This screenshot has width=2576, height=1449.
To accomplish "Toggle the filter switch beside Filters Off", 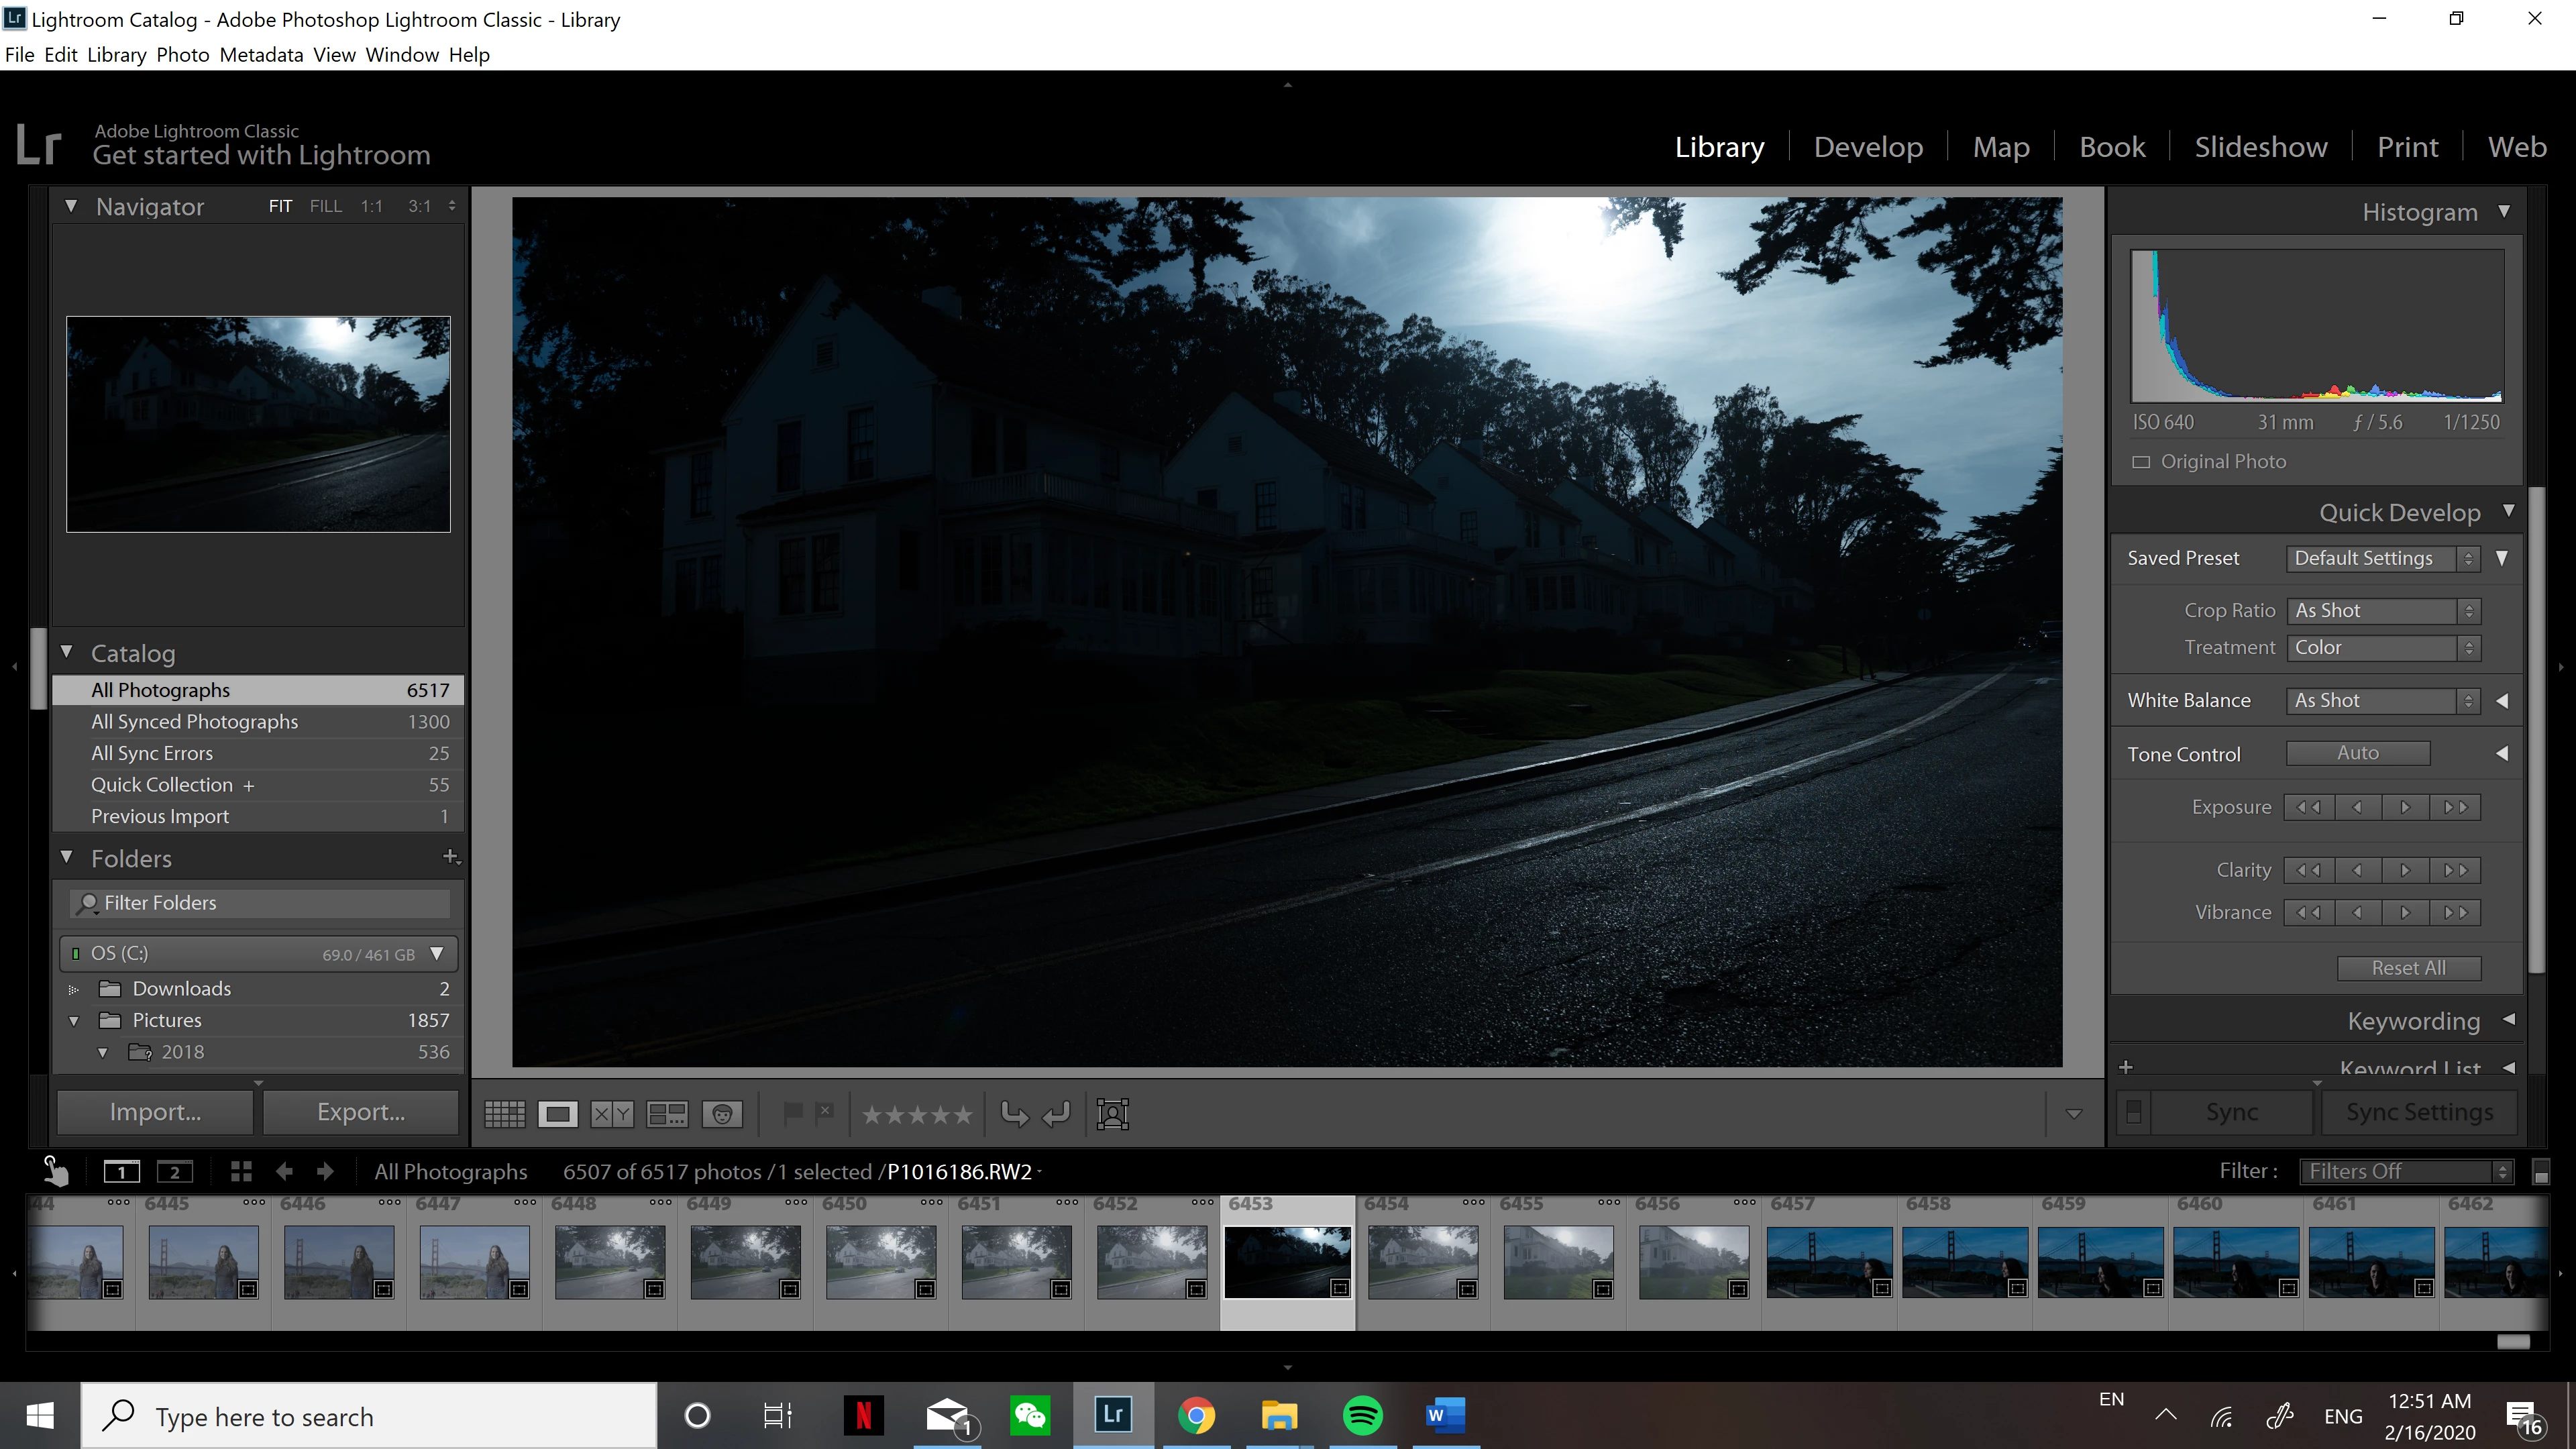I will coord(2541,1172).
